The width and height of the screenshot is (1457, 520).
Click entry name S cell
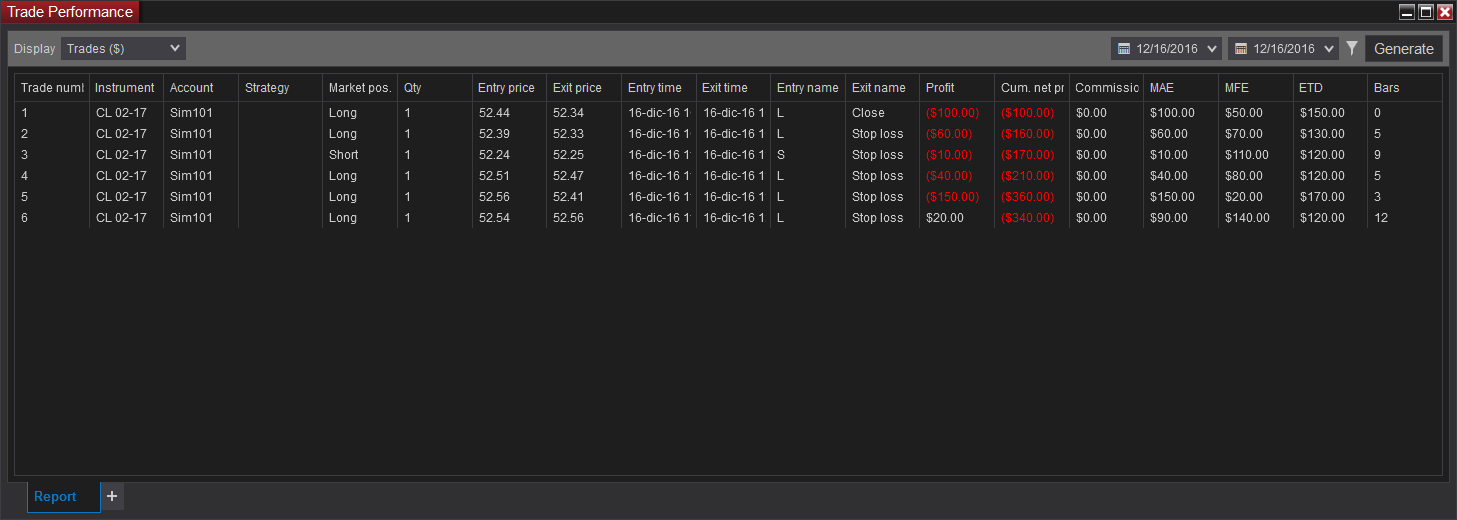tap(808, 155)
